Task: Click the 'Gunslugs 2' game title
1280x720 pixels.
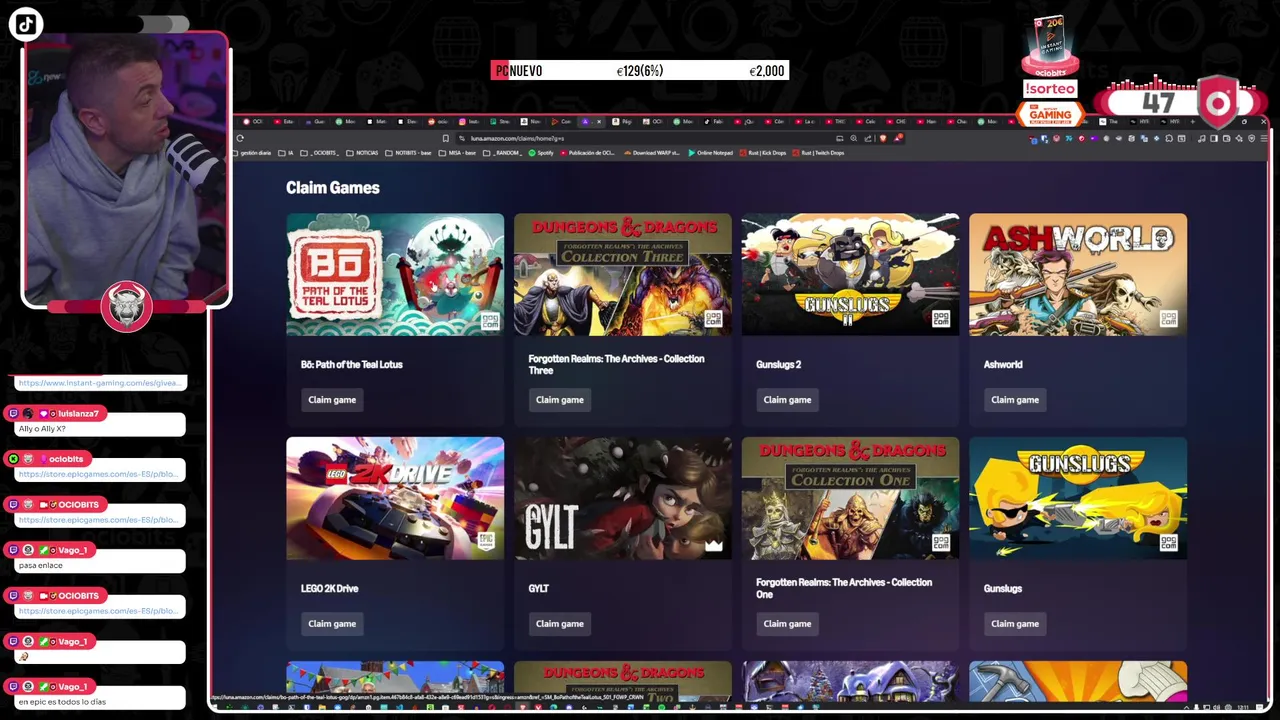Action: [x=778, y=365]
